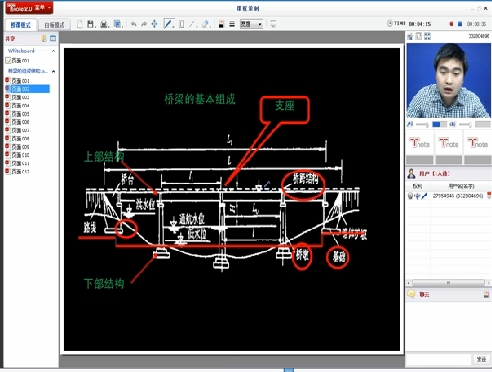Click the undo arrow icon
The width and height of the screenshot is (492, 372).
point(134,24)
